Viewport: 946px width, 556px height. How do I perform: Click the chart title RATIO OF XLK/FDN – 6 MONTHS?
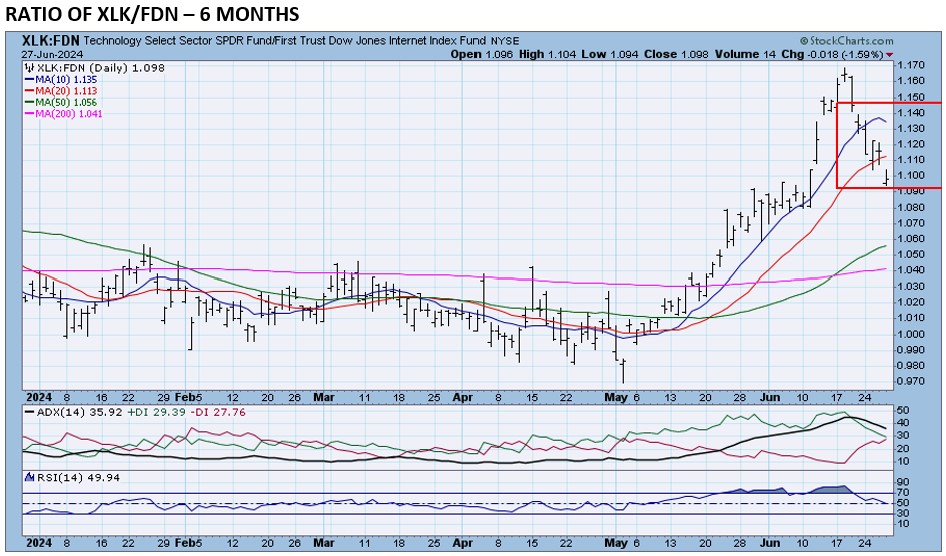point(151,13)
